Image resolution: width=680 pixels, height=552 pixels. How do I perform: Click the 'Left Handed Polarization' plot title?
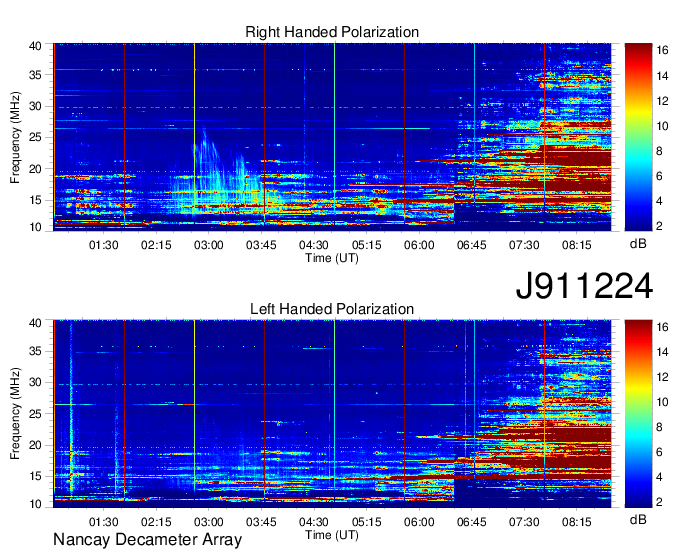pyautogui.click(x=332, y=309)
